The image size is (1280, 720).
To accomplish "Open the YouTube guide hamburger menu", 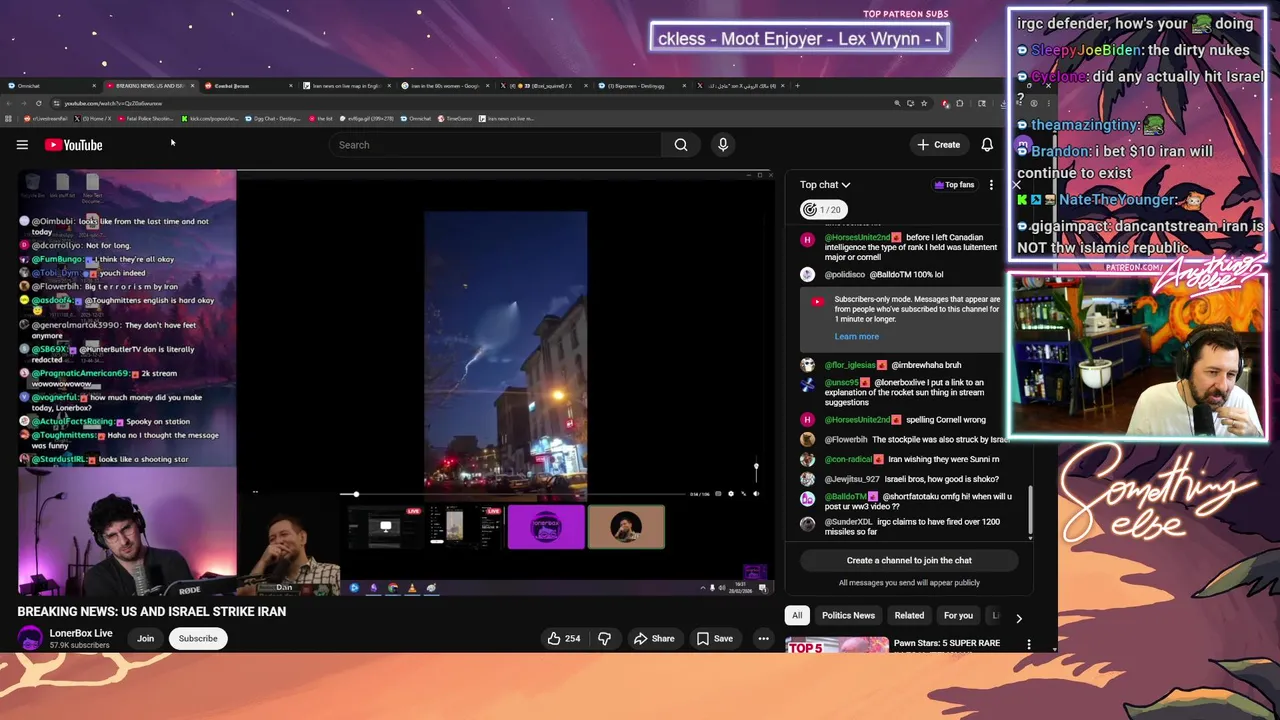I will click(x=22, y=145).
